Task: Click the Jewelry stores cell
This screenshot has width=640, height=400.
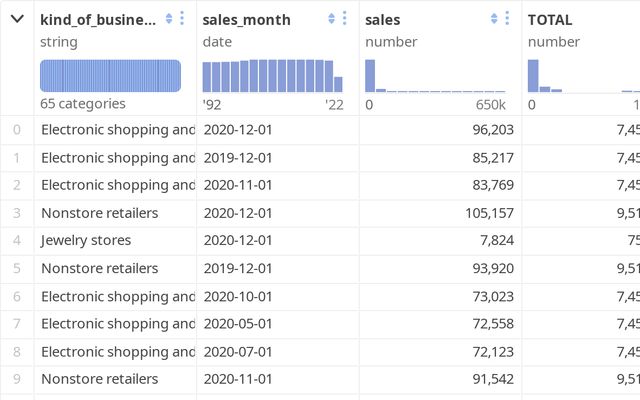Action: [86, 240]
